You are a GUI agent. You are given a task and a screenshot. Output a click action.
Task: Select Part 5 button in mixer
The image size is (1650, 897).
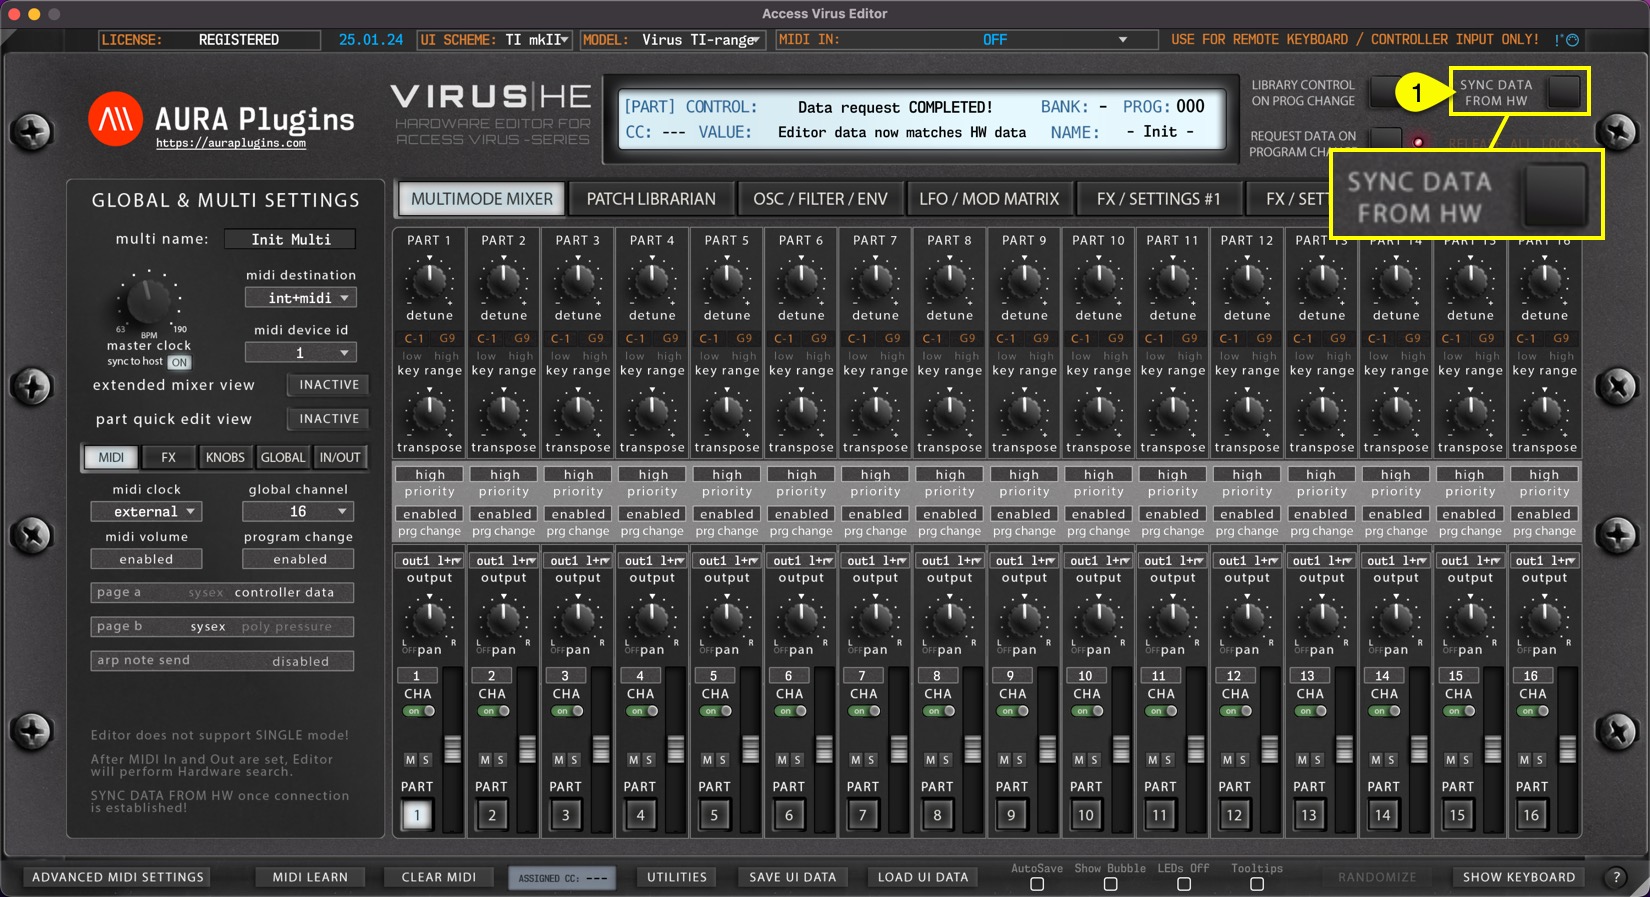click(714, 815)
